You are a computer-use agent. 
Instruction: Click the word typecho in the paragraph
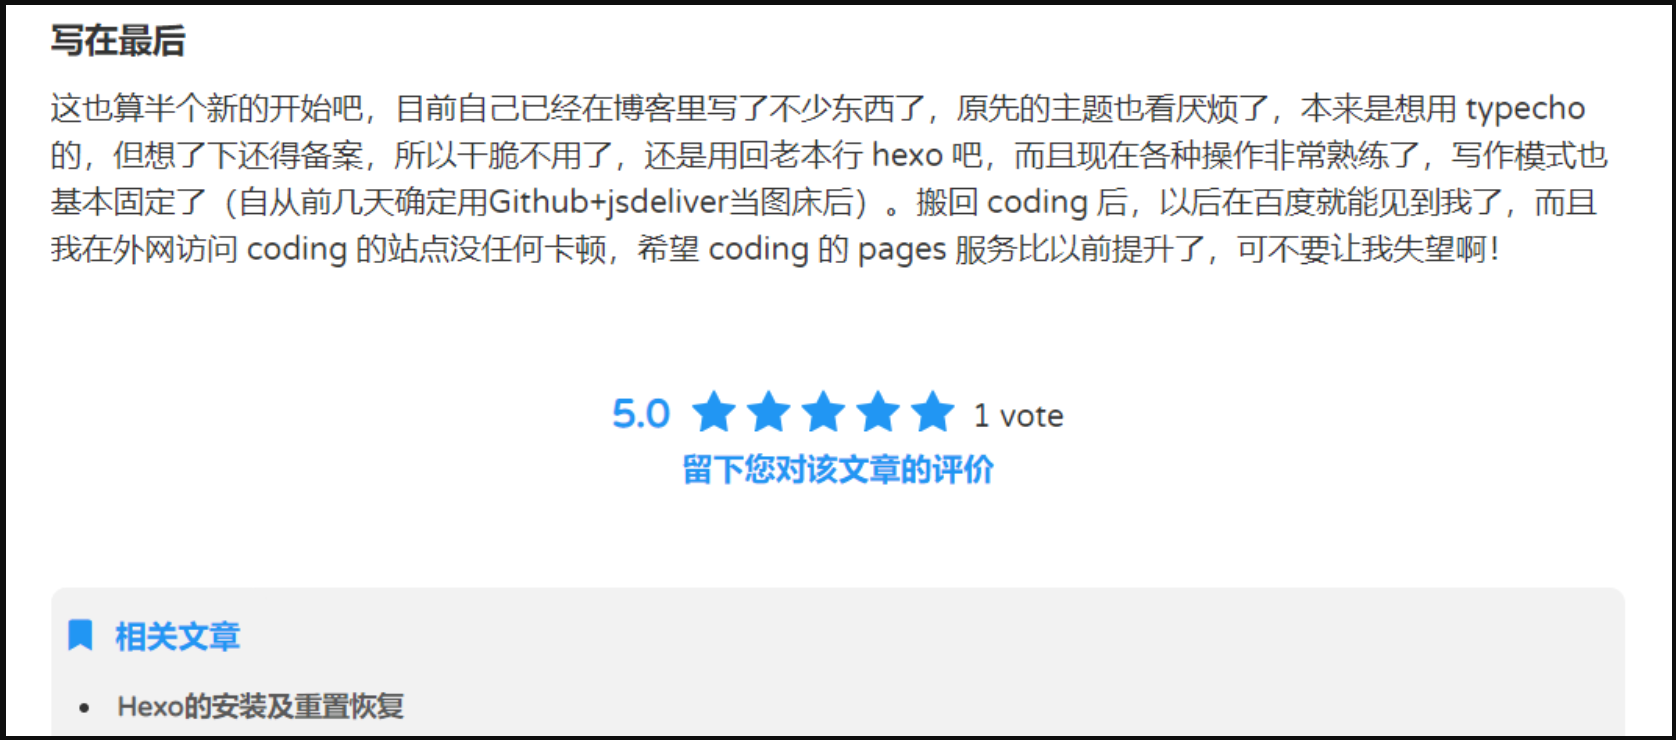coord(1526,109)
